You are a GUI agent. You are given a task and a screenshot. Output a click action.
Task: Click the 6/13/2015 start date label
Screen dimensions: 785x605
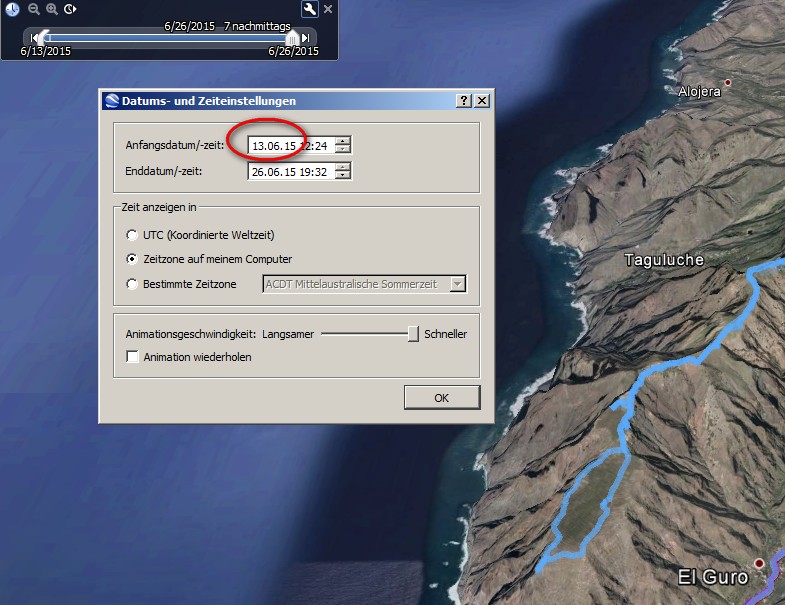pyautogui.click(x=46, y=51)
